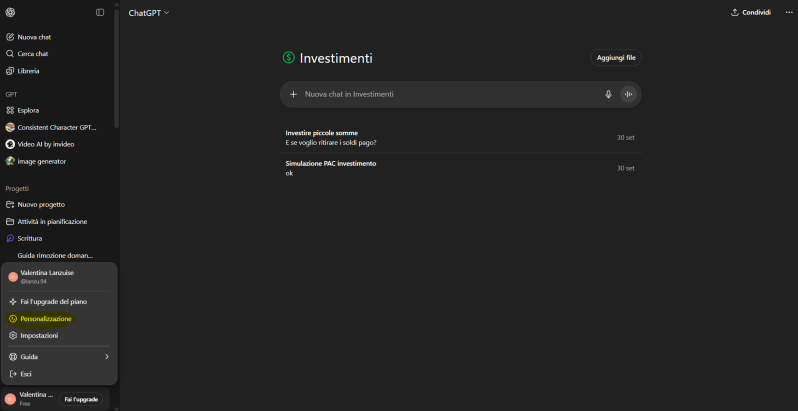
Task: Click the Condividi share button
Action: pos(751,12)
